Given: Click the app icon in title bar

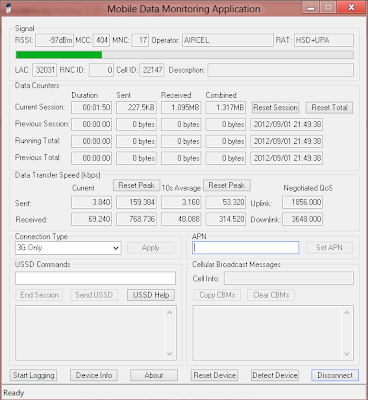Looking at the screenshot, I should [x=8, y=8].
